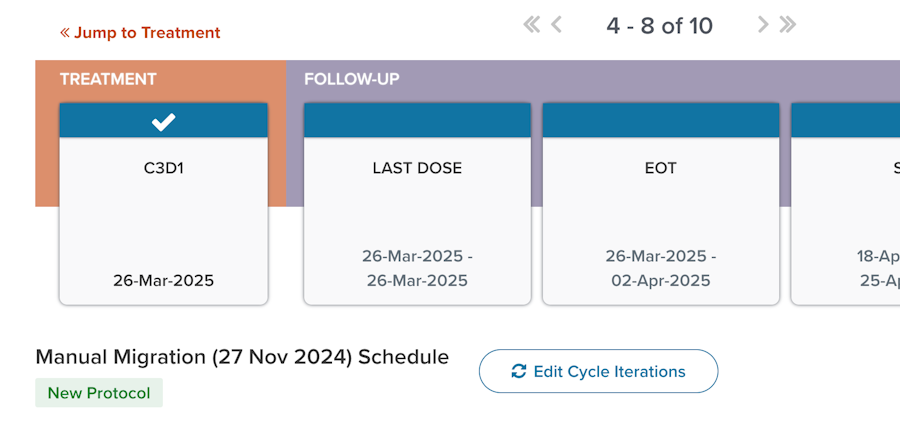Viewport: 900px width, 423px height.
Task: Select the C3D1 visit card
Action: coord(164,204)
